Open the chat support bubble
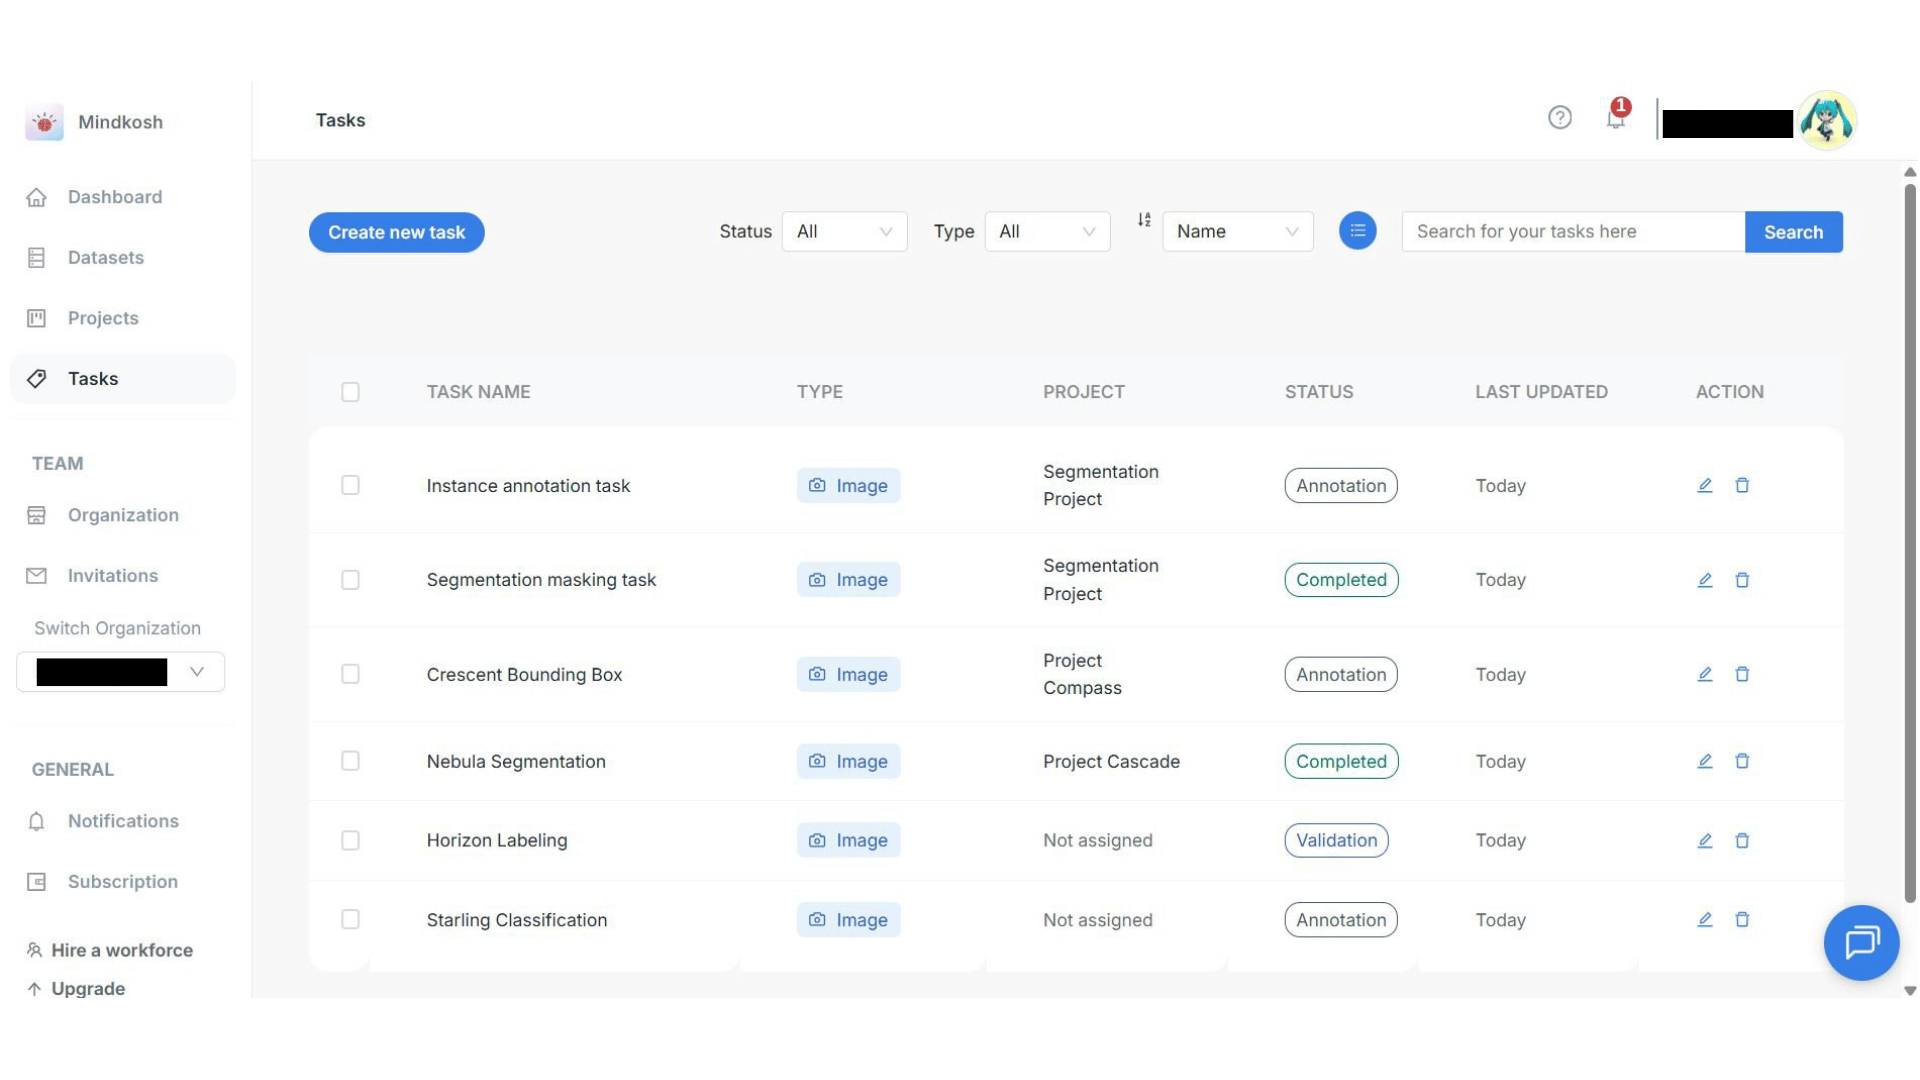Screen dimensions: 1920x1080 click(1861, 943)
